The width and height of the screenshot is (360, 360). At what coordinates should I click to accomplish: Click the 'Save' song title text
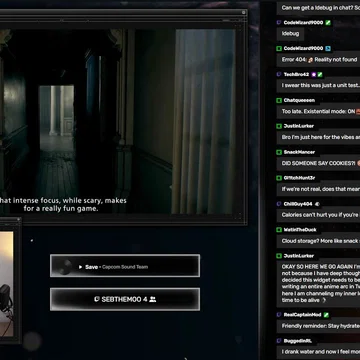(91, 267)
